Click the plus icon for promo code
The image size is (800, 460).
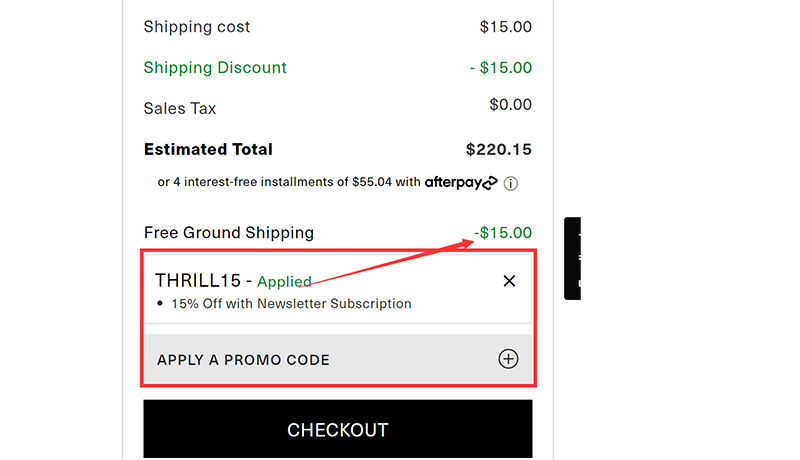coord(508,359)
